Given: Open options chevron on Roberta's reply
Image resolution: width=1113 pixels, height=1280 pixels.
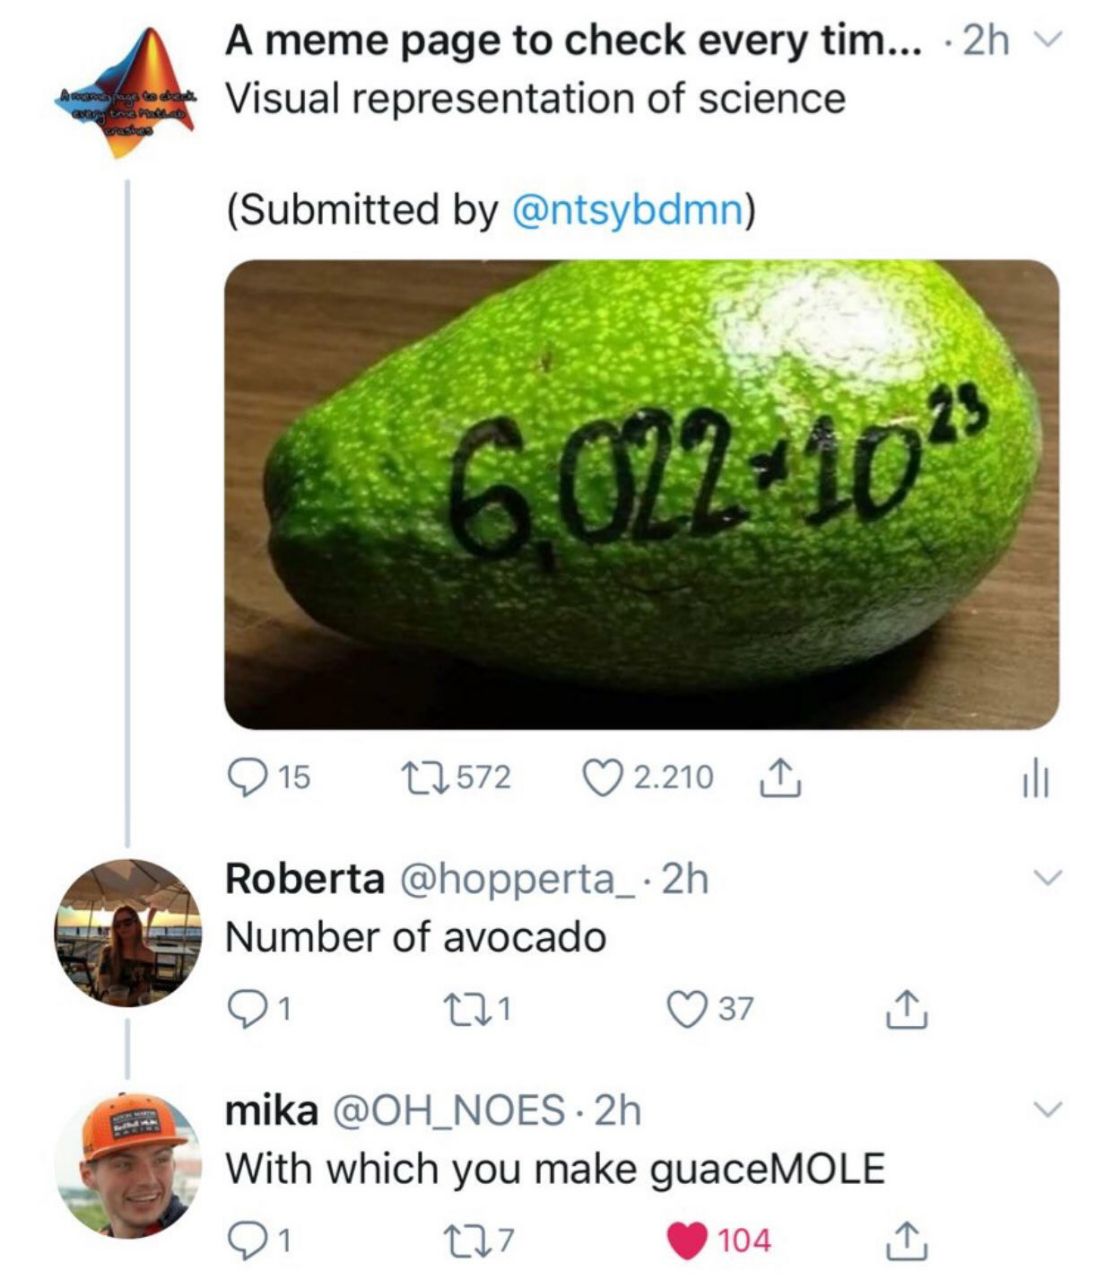Looking at the screenshot, I should (1046, 878).
